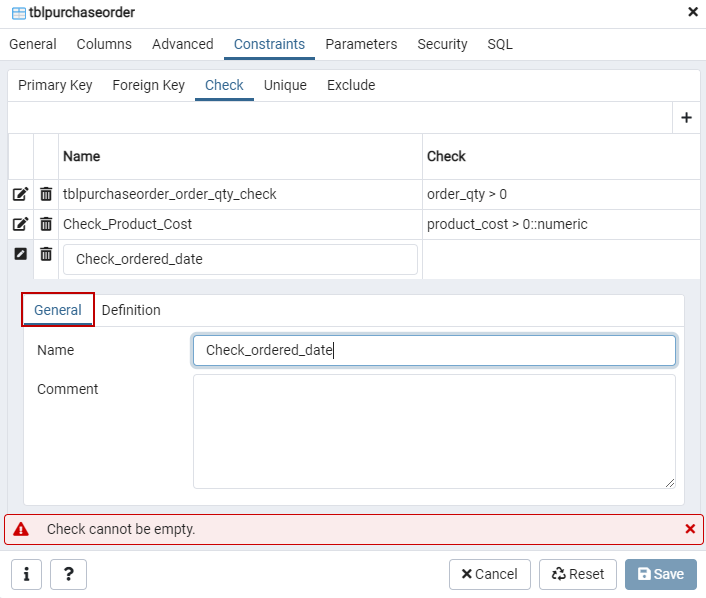Open the SQL tab

click(500, 44)
